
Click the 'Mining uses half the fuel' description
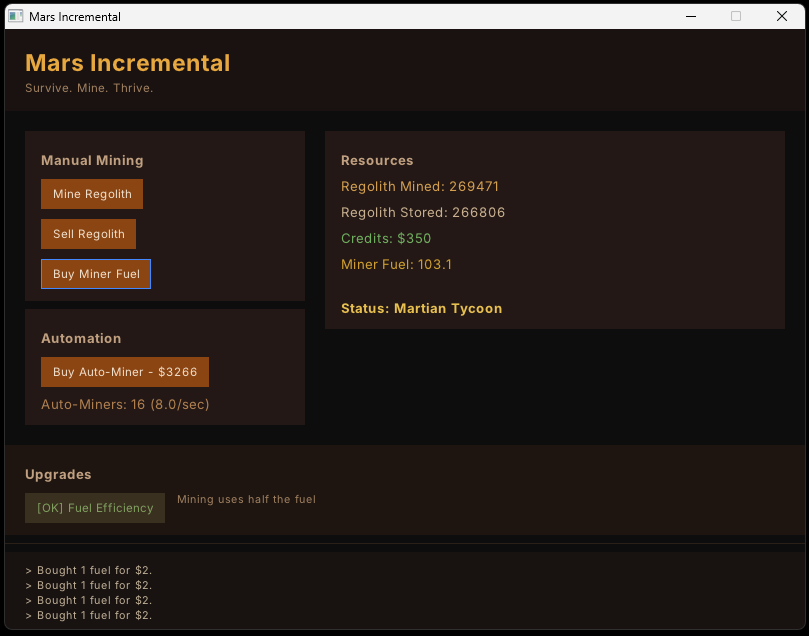pos(247,499)
